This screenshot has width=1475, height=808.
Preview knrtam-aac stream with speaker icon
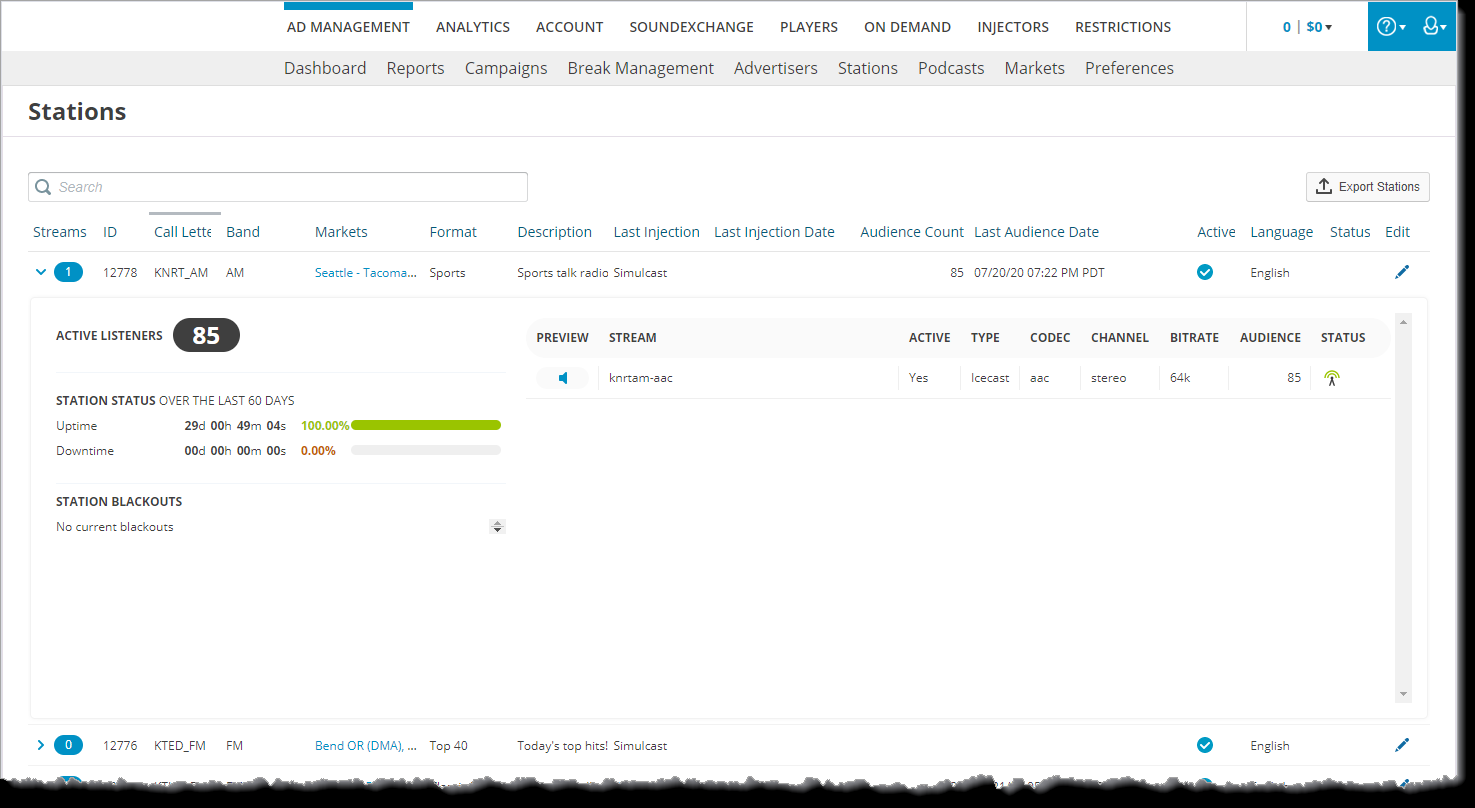[563, 378]
